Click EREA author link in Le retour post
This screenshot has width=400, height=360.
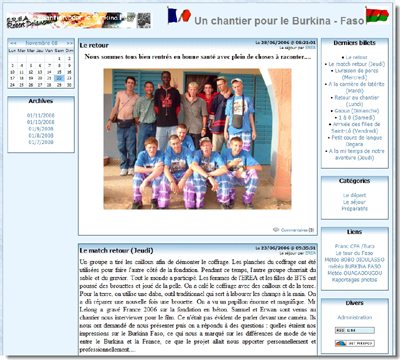tap(311, 48)
